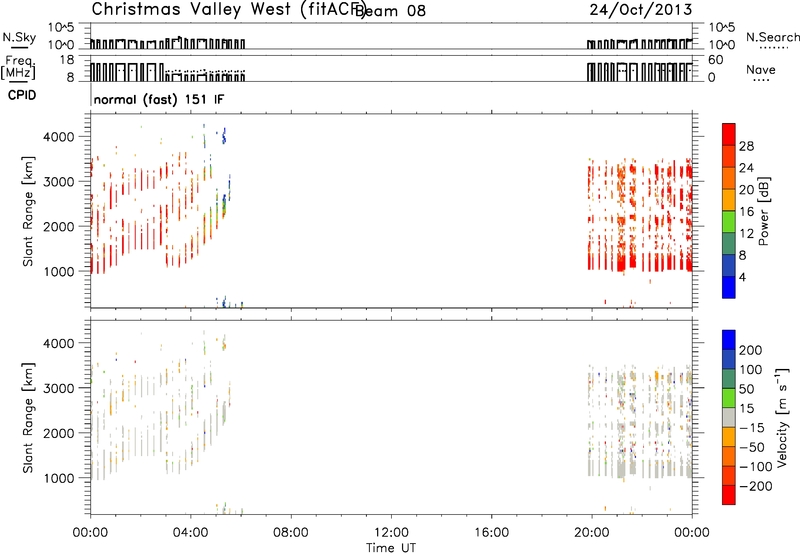Click the 2000 label on the velocity panel axis
The height and width of the screenshot is (554, 800).
coord(59,433)
